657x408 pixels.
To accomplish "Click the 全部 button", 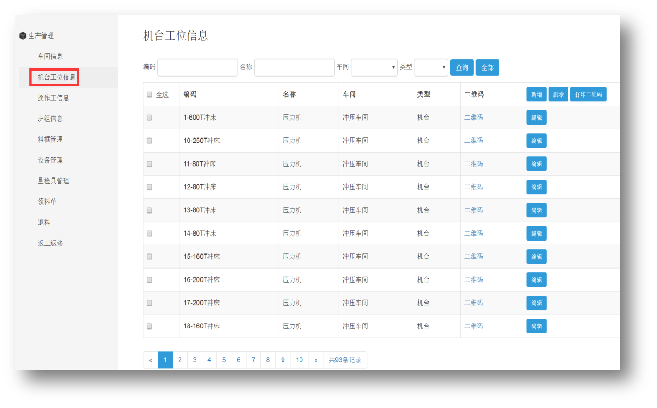I will point(487,67).
